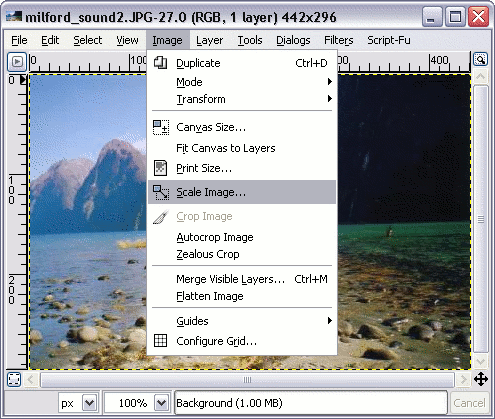Open the Transform submenu
Viewport: 495px width, 419px height.
[242, 99]
